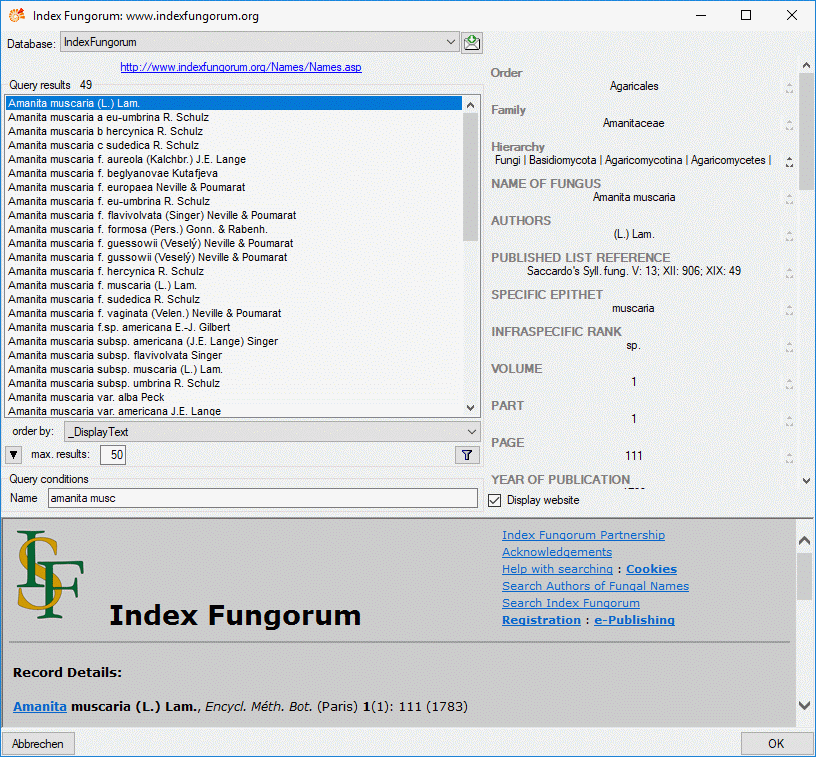Select Amanita muscaria f. gussowii row

(x=234, y=258)
